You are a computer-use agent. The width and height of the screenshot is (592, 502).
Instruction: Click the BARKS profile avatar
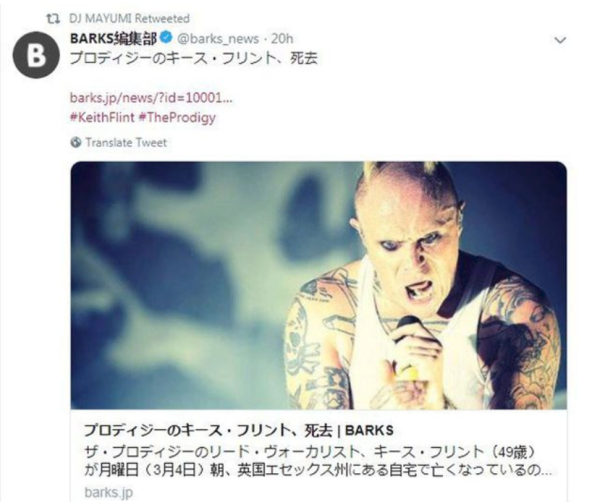coord(36,55)
